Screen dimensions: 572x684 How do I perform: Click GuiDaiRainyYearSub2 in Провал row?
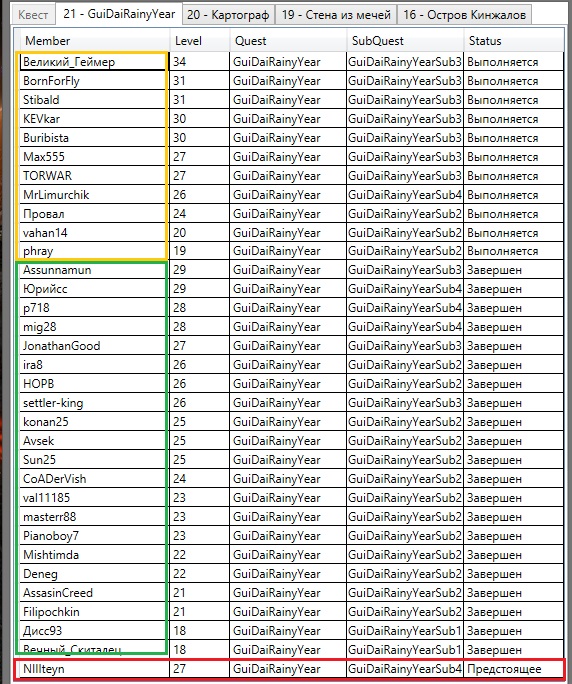pyautogui.click(x=405, y=213)
